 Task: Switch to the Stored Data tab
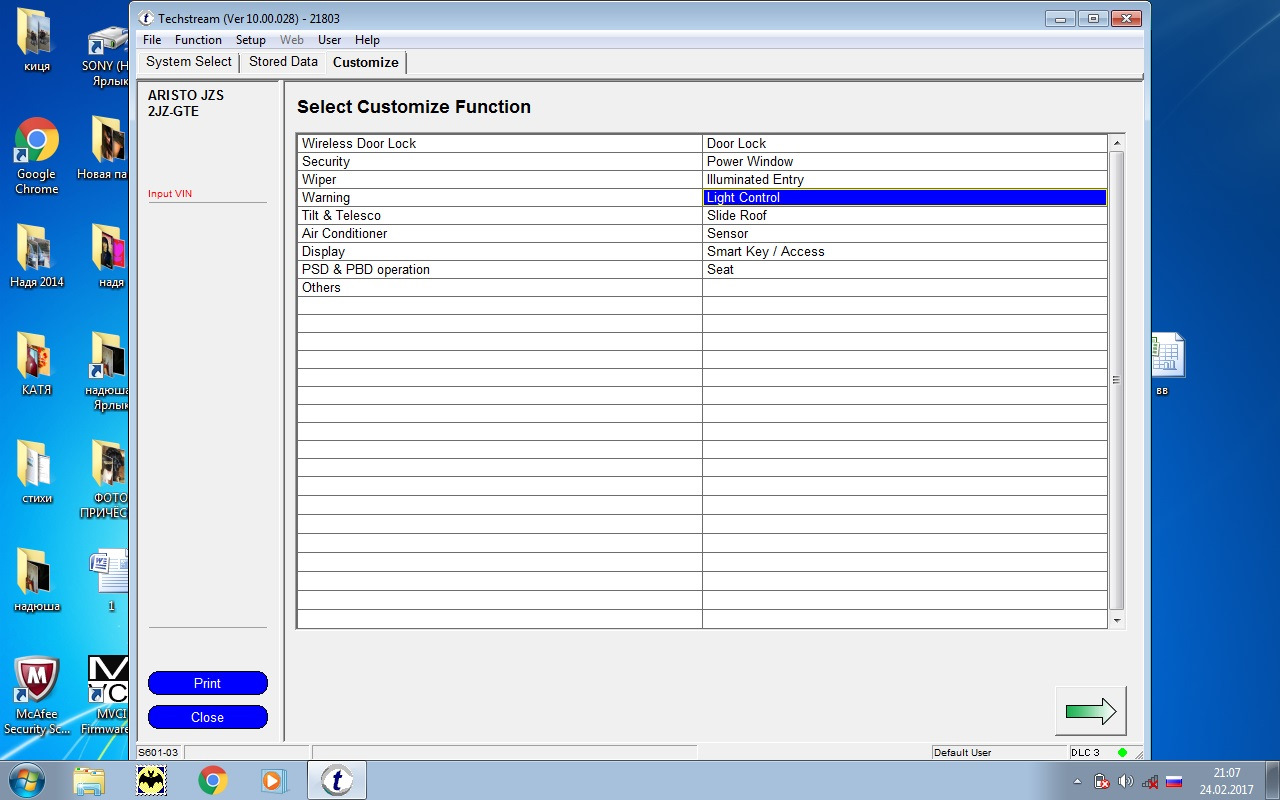click(283, 62)
